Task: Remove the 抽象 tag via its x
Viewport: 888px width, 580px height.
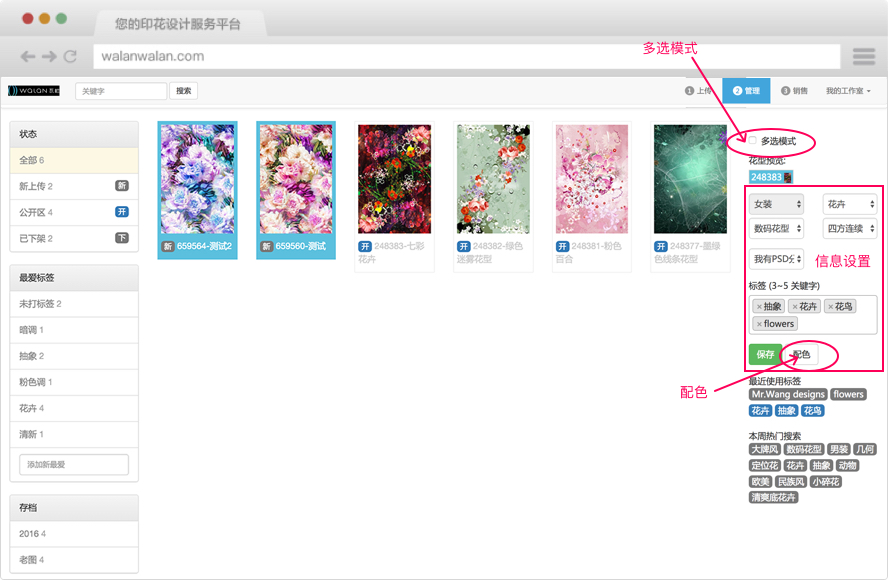Action: pos(759,307)
